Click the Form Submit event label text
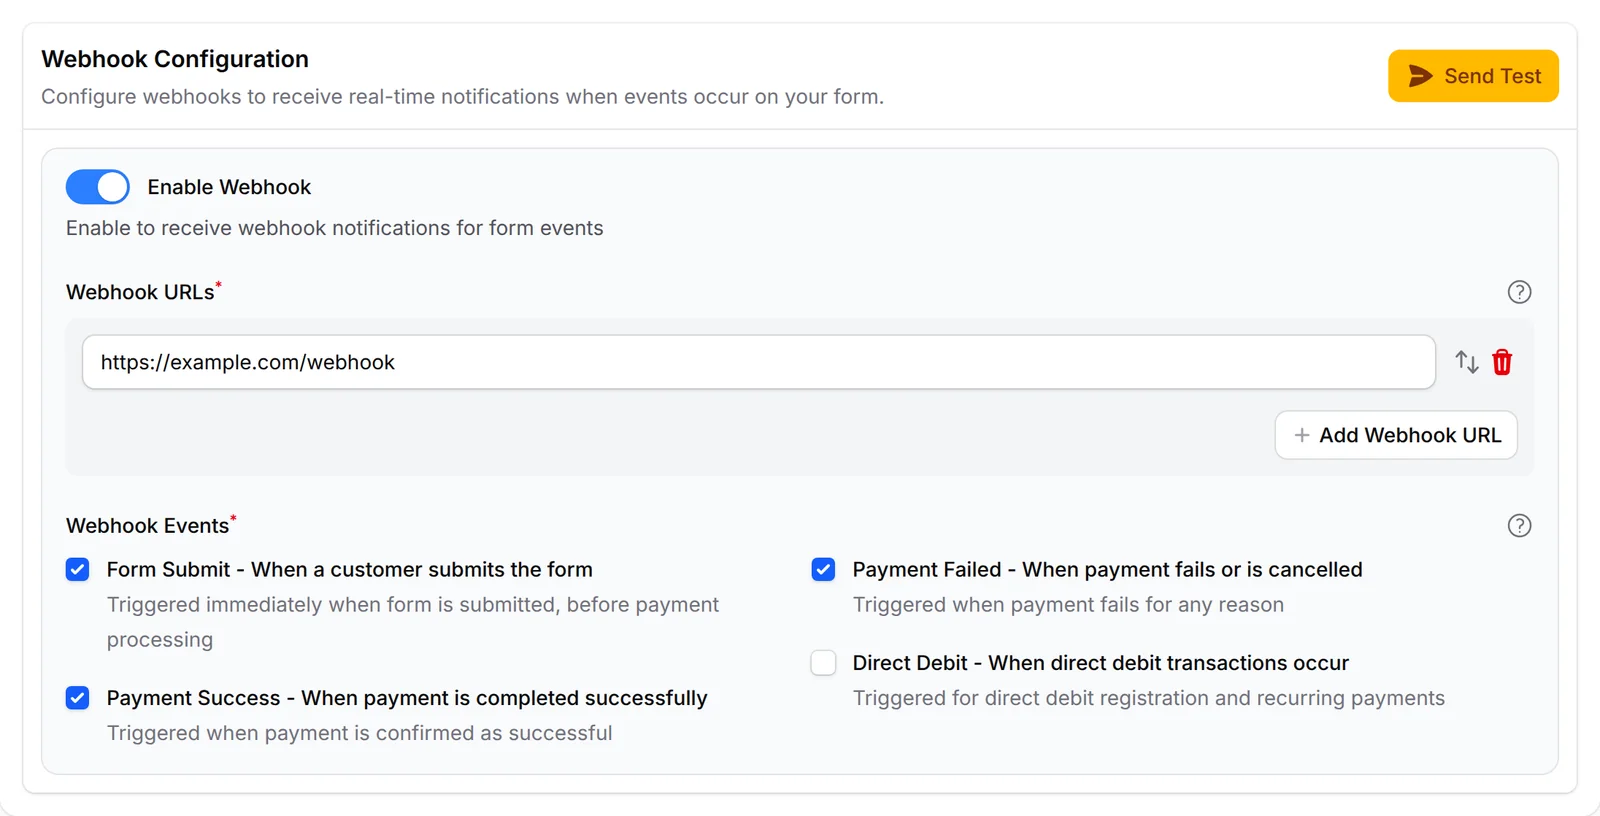The image size is (1600, 816). tap(350, 569)
